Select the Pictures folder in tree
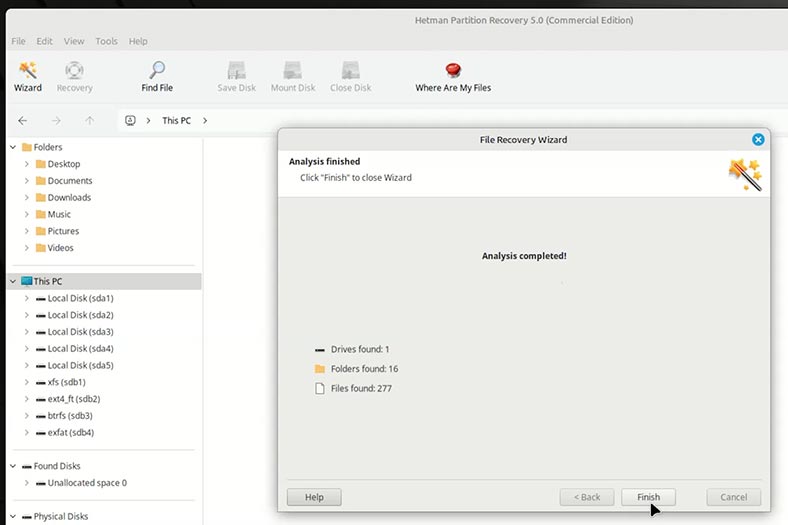Screen dimensions: 788x525 pyautogui.click(x=57, y=231)
